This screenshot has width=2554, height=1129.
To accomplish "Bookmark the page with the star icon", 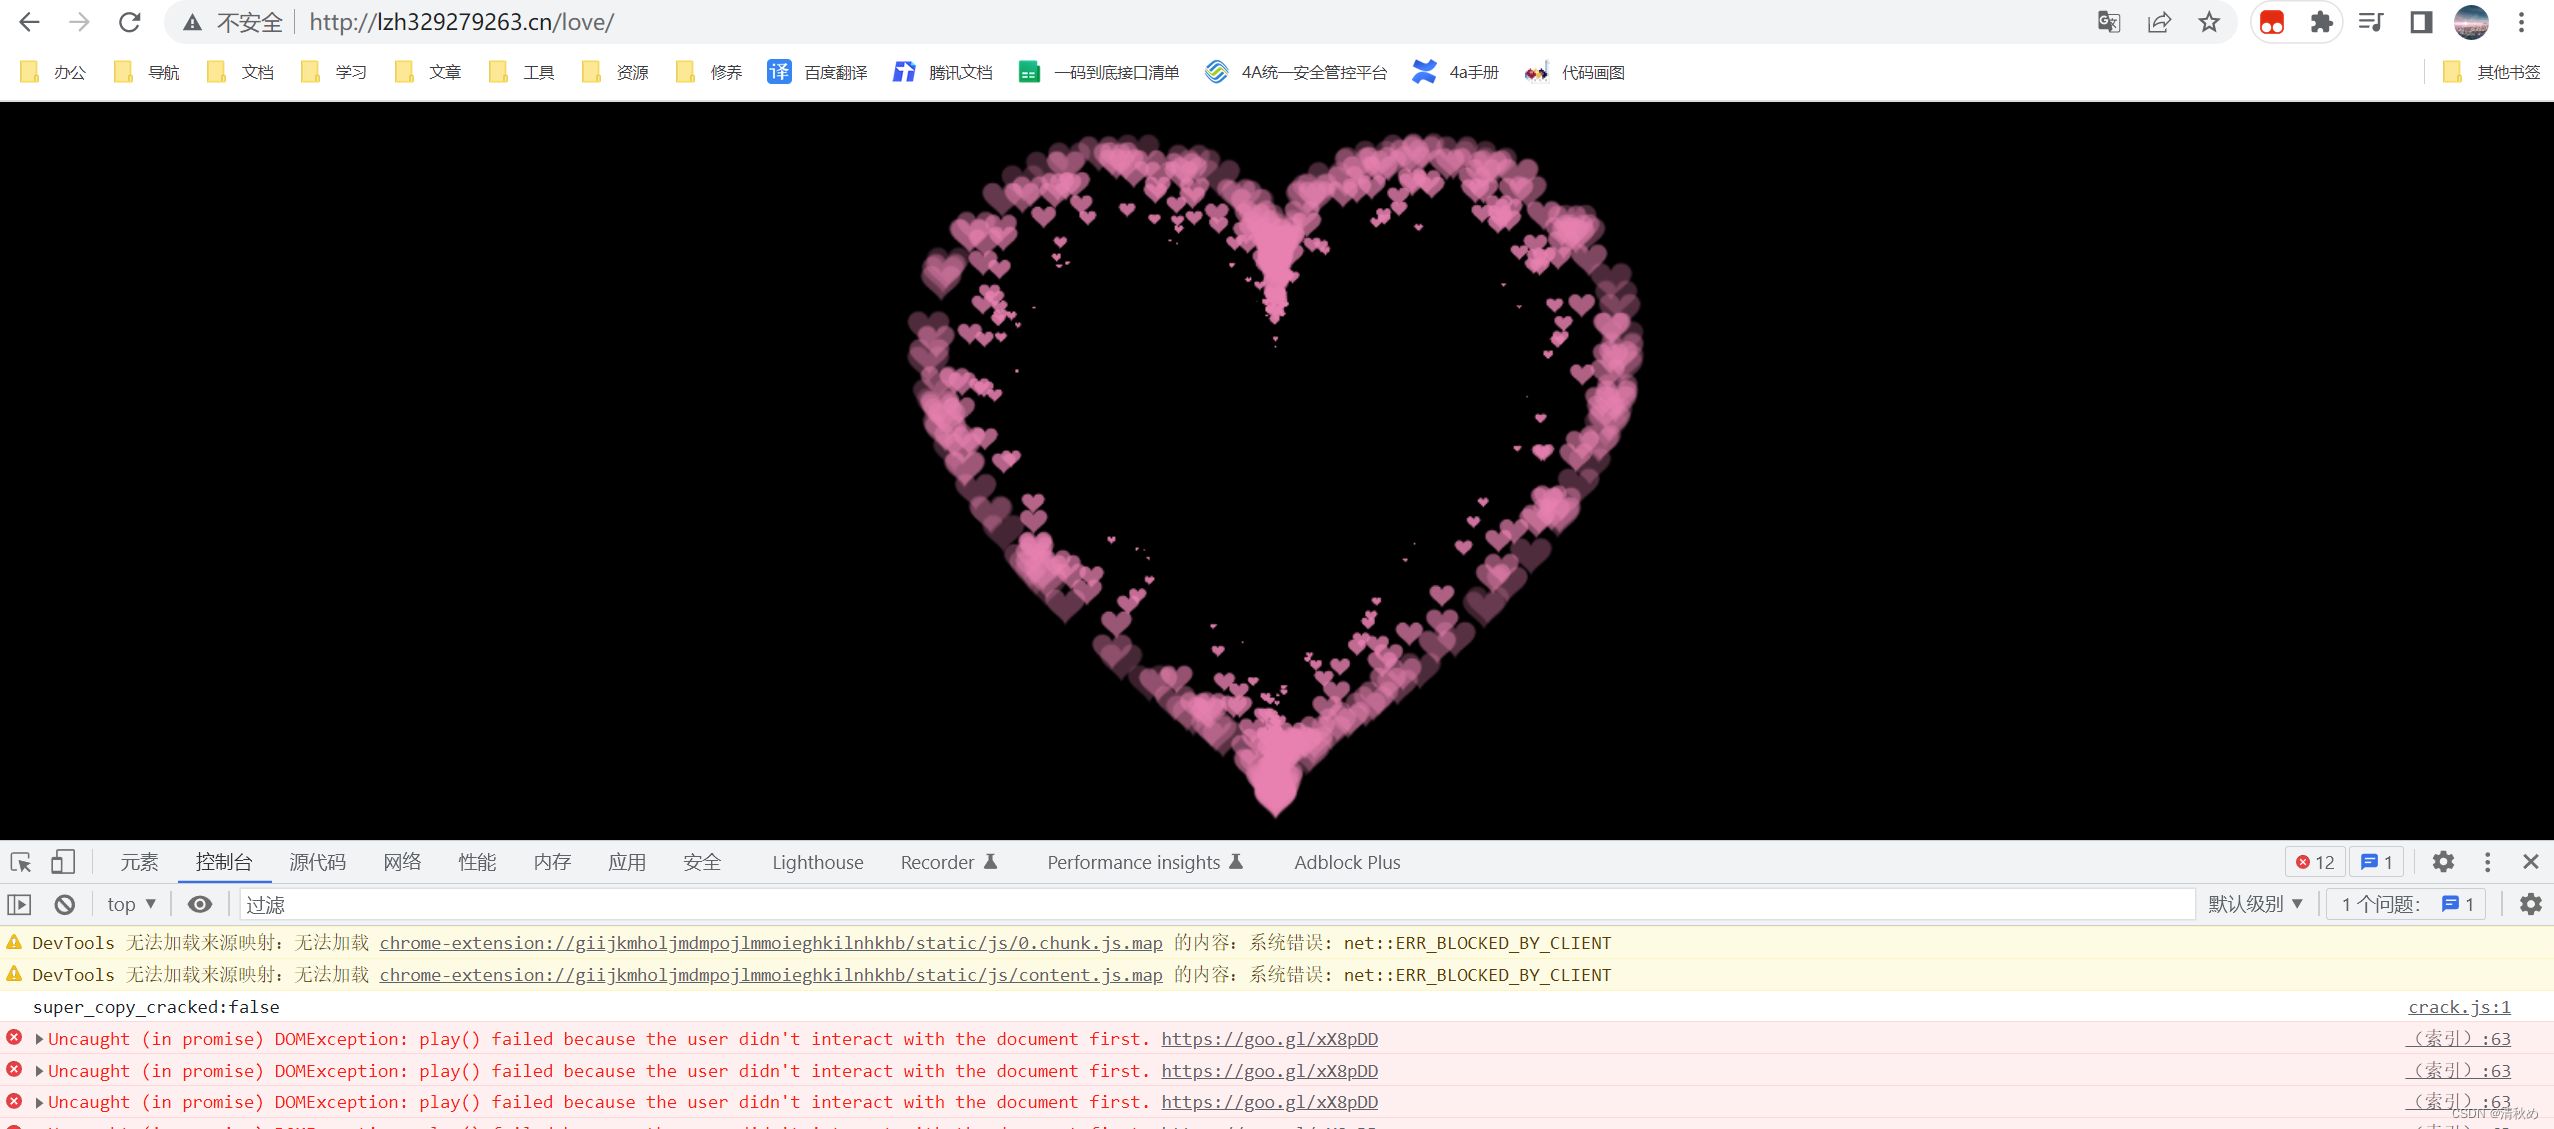I will pos(2209,22).
